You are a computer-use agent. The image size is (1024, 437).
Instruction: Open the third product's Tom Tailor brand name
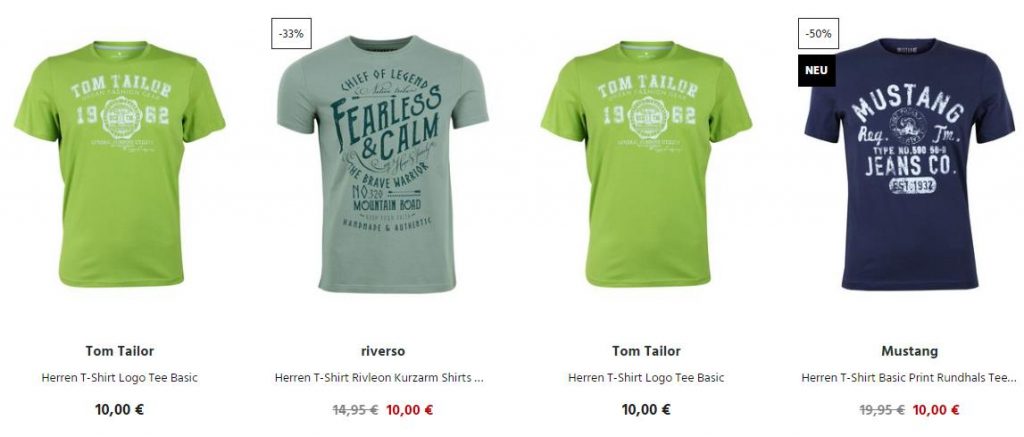click(x=647, y=351)
